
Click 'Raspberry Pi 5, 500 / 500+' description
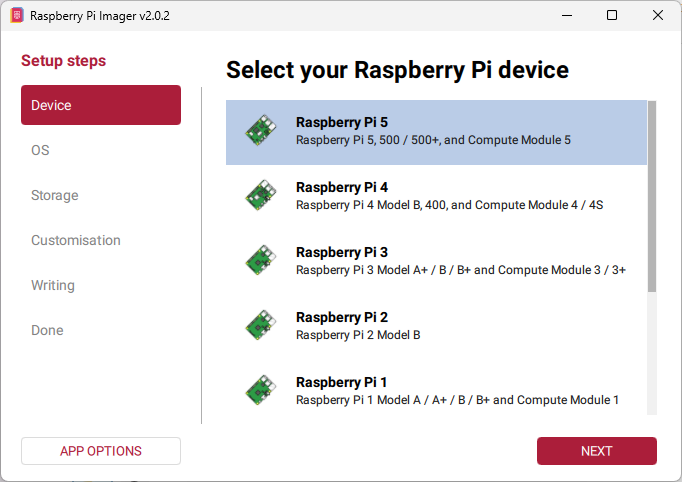coord(433,140)
